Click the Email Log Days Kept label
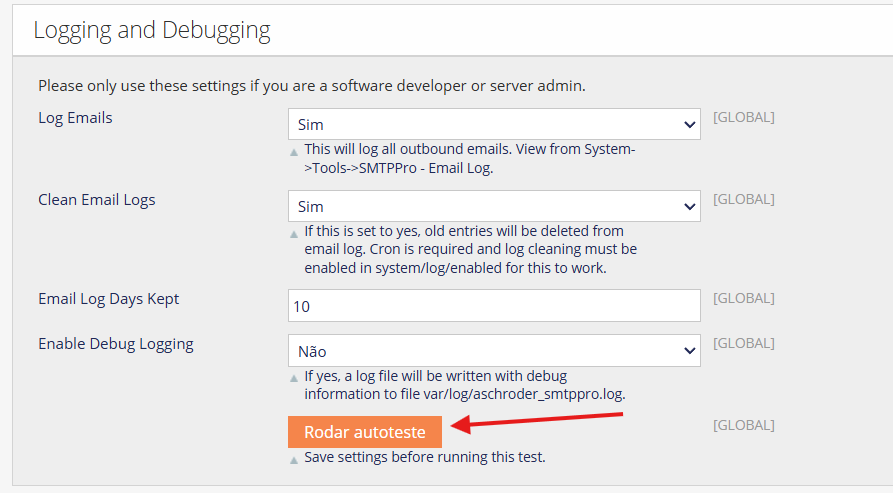 point(109,299)
